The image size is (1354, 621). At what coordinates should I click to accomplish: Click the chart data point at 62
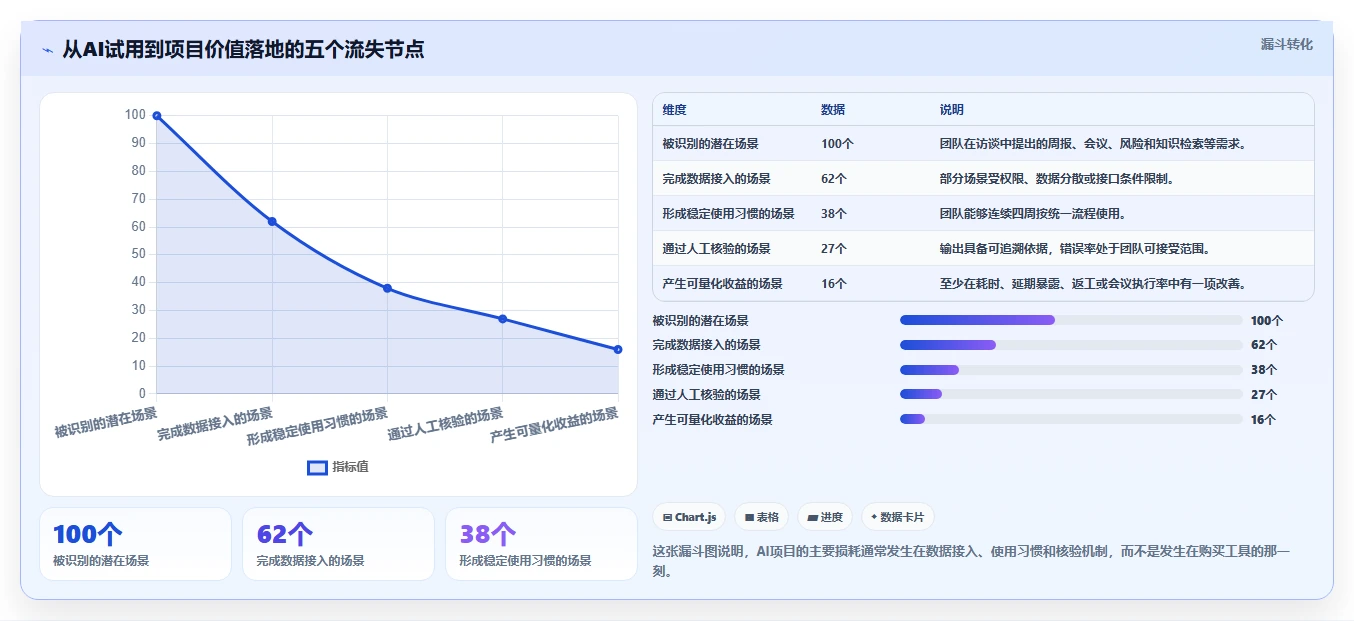(x=272, y=221)
